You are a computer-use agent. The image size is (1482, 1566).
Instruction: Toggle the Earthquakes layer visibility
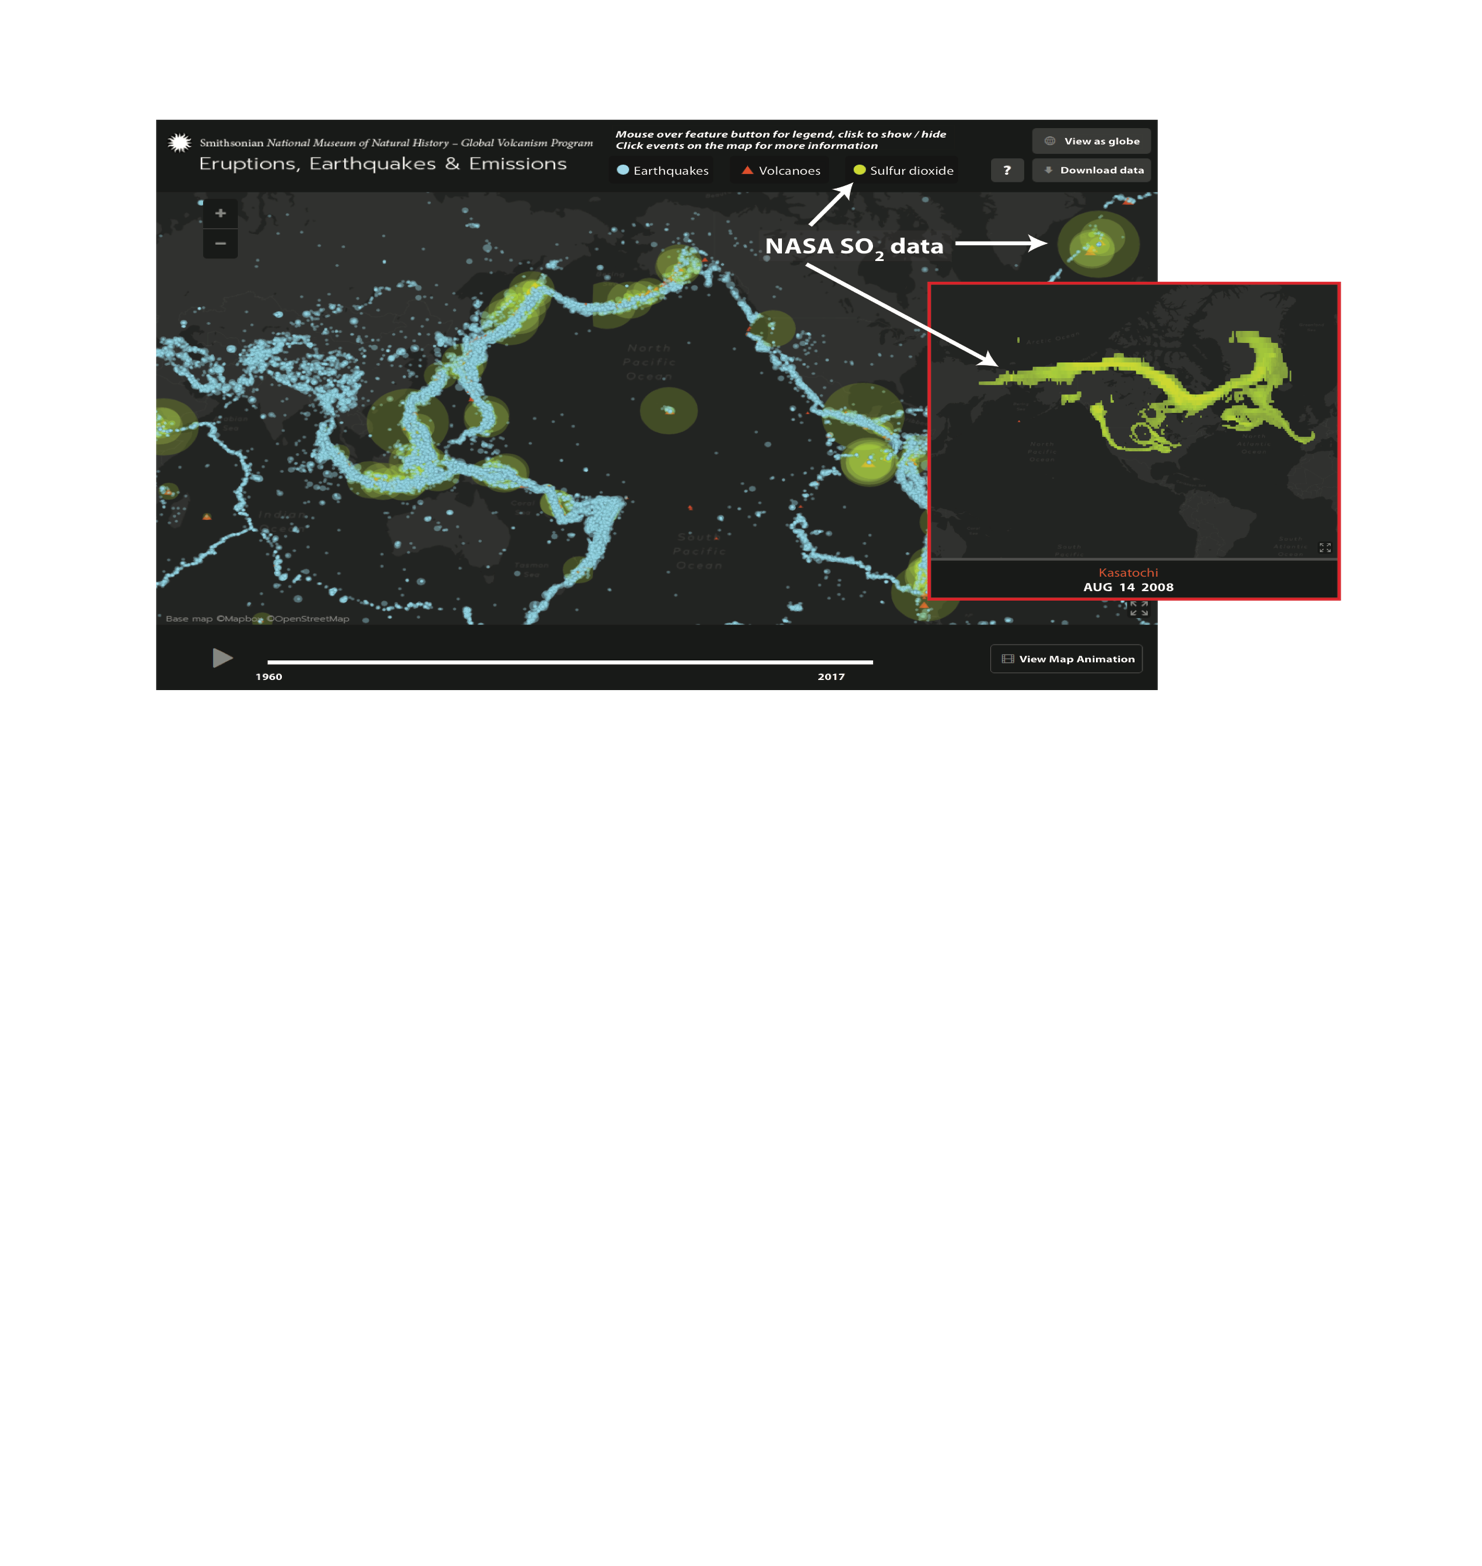click(x=663, y=170)
